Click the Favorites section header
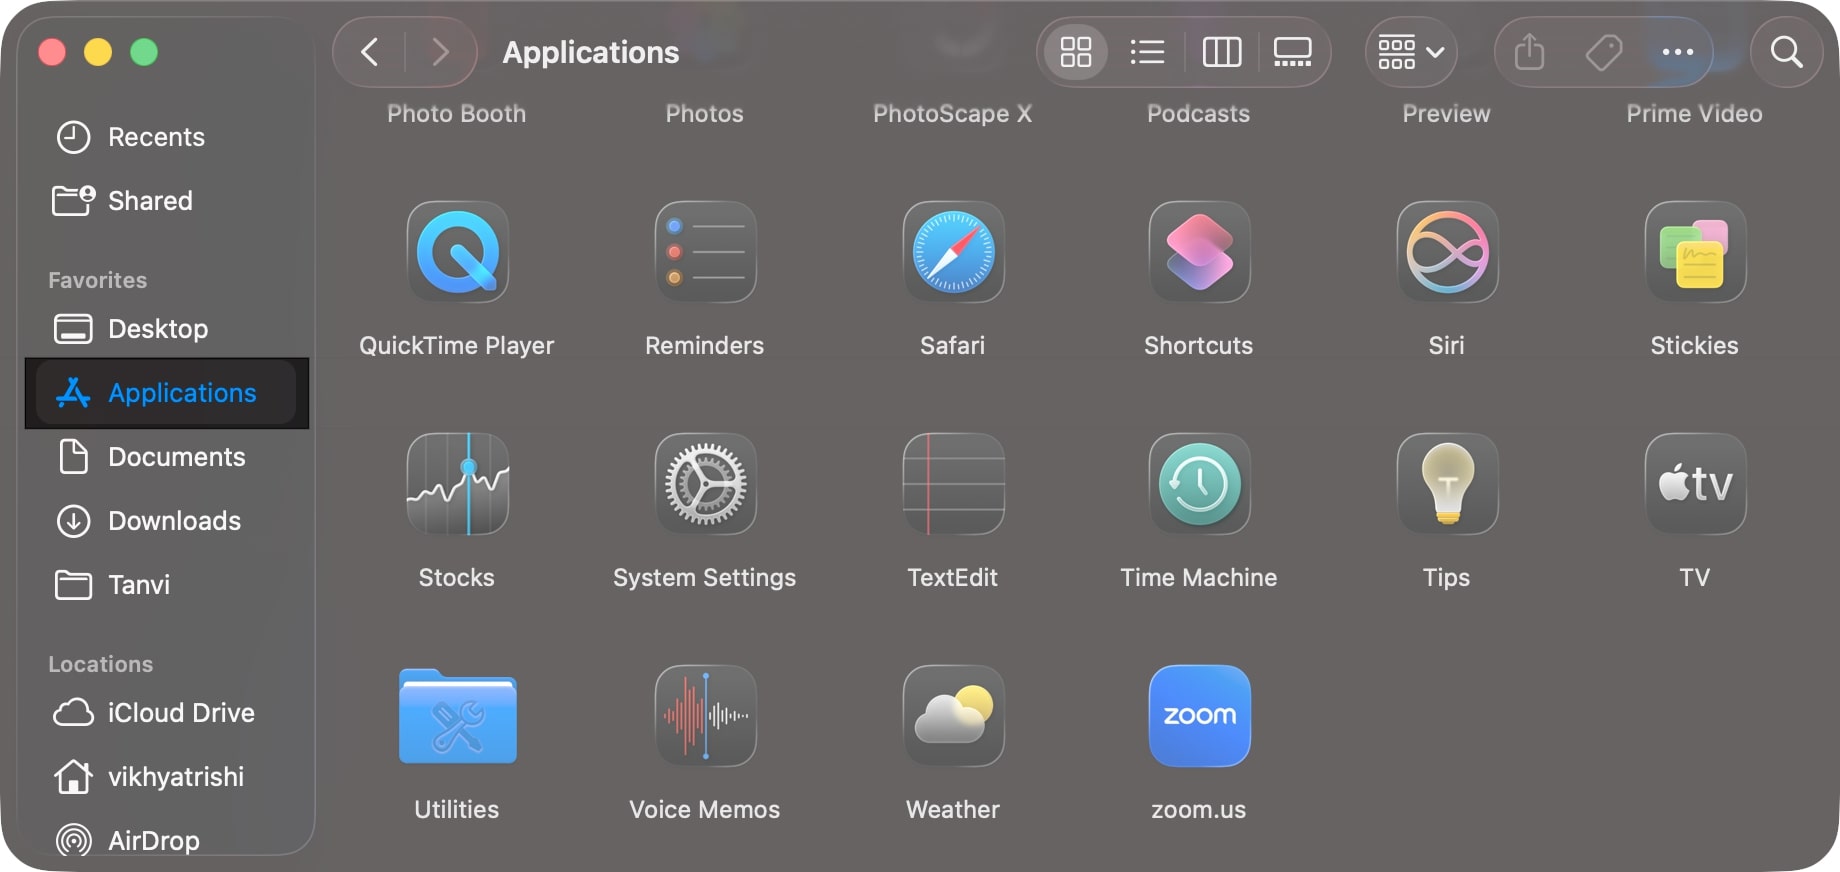The image size is (1840, 872). 98,280
